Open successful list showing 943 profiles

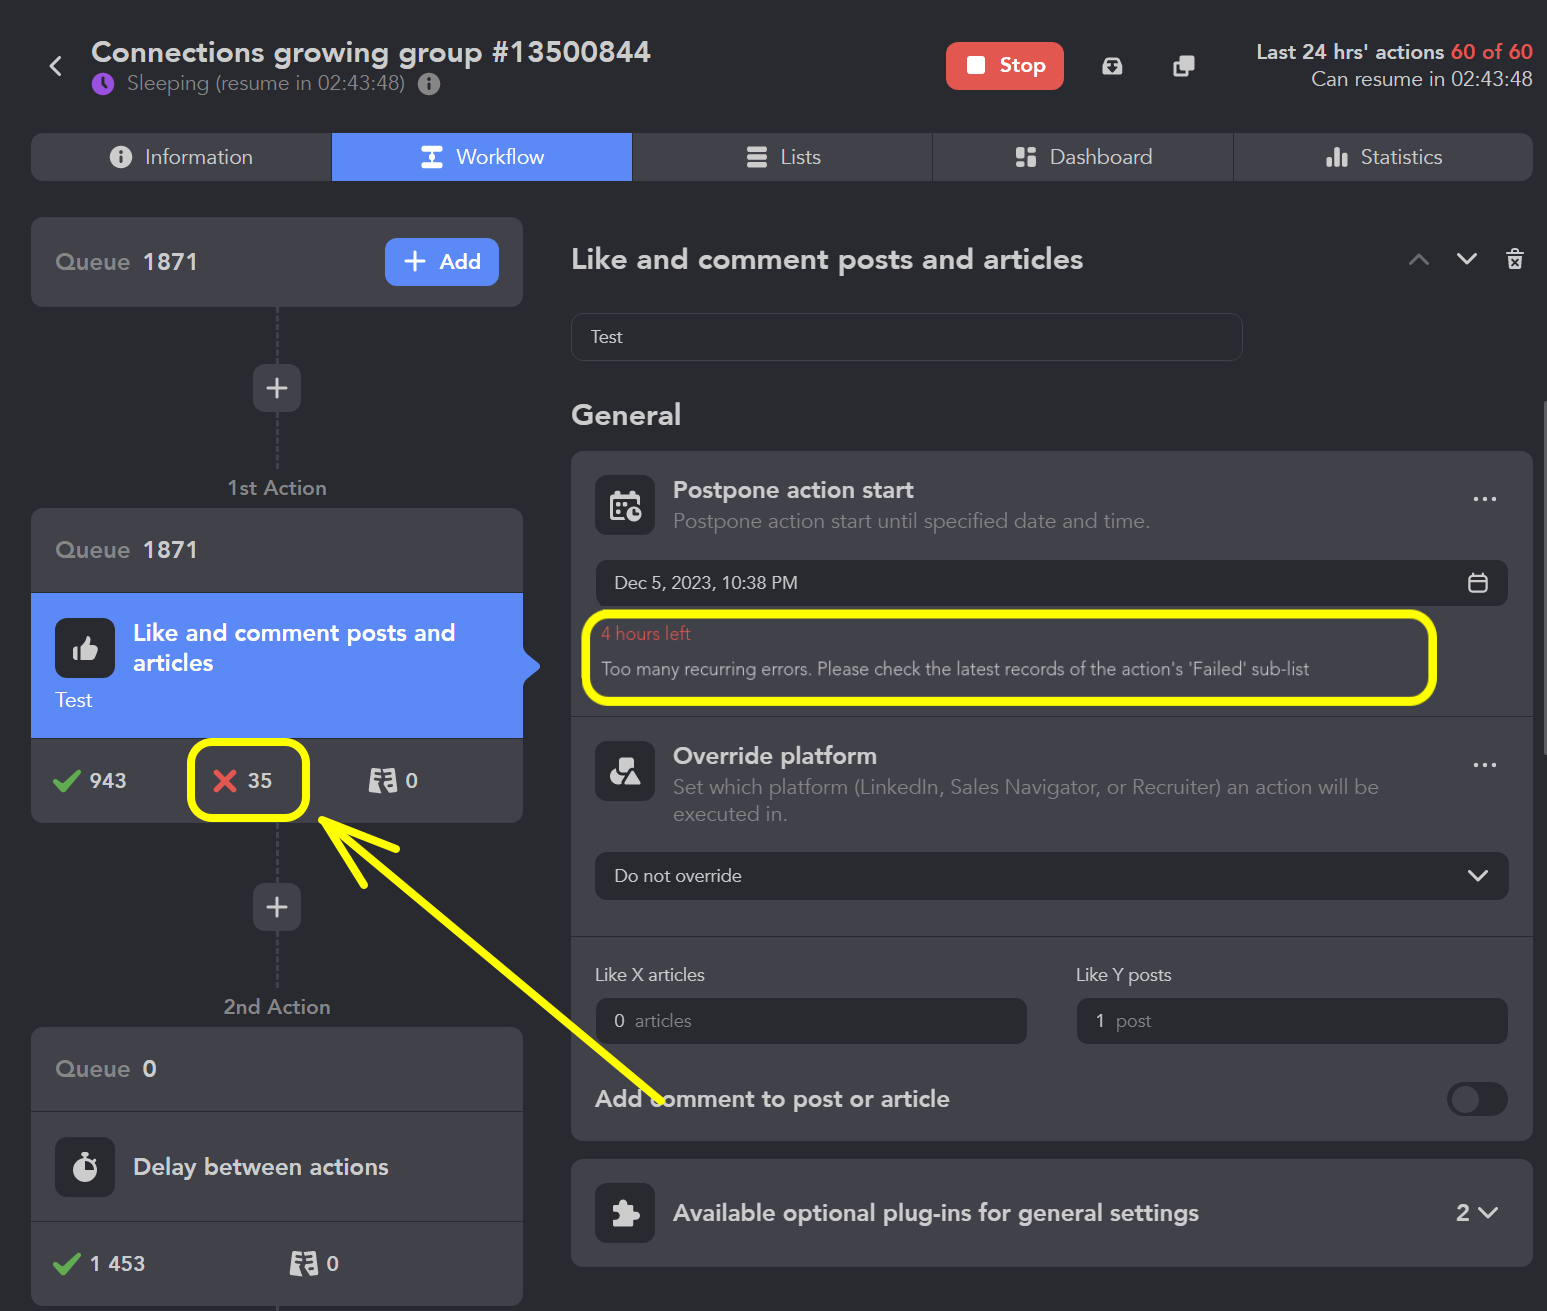tap(91, 781)
